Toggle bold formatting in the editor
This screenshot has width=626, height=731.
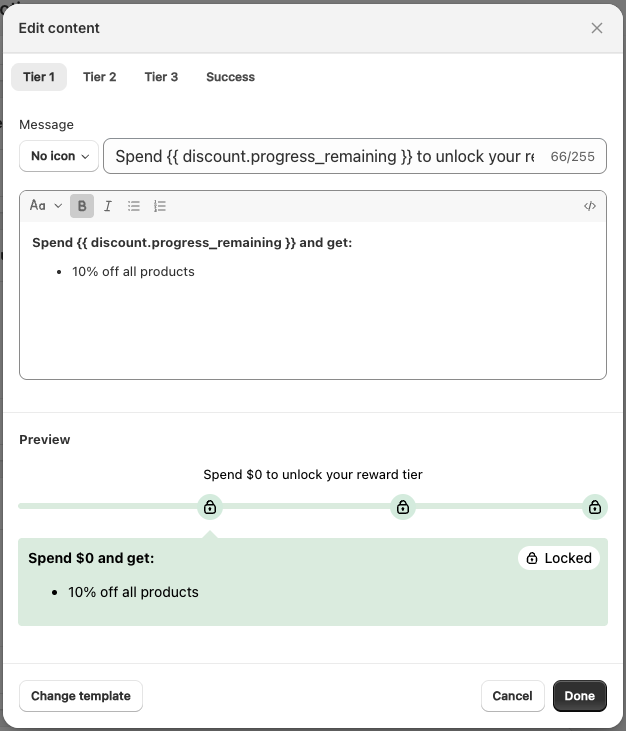click(x=82, y=206)
